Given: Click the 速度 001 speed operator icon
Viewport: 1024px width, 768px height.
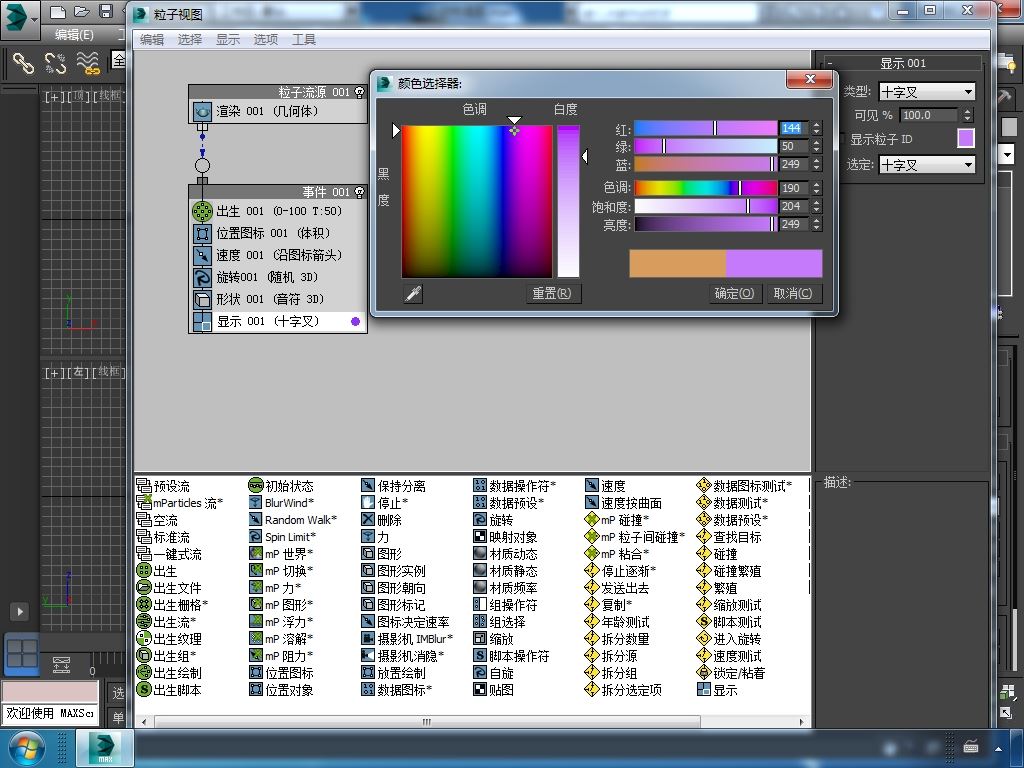Looking at the screenshot, I should tap(202, 255).
